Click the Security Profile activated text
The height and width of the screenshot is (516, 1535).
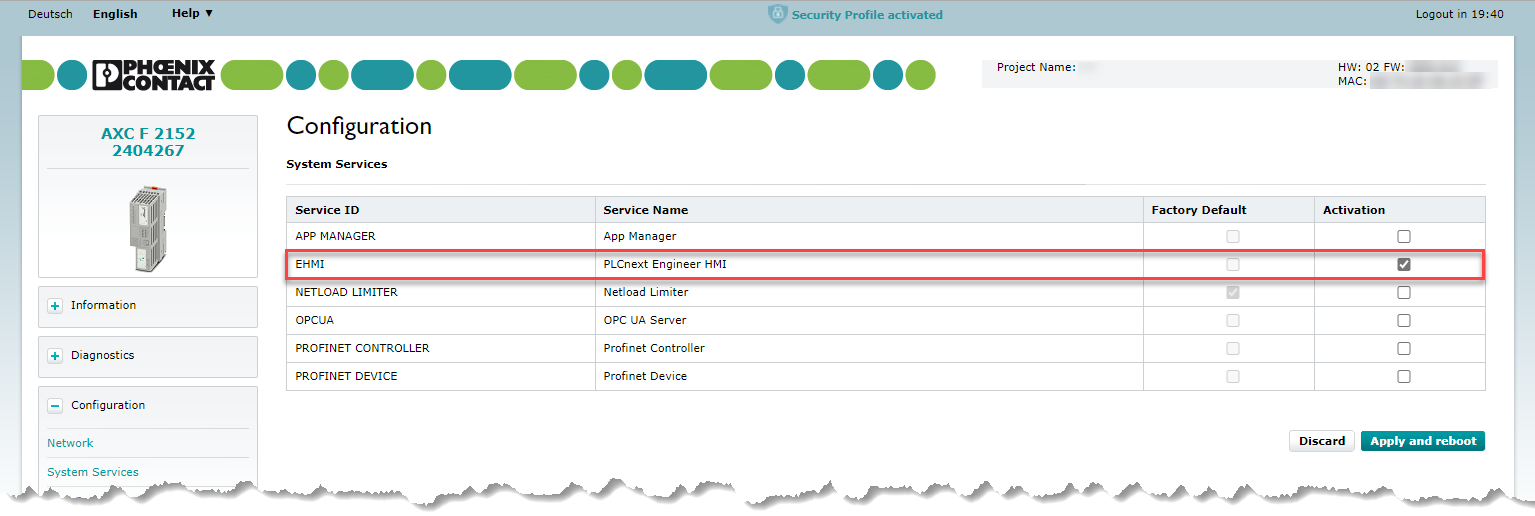867,15
